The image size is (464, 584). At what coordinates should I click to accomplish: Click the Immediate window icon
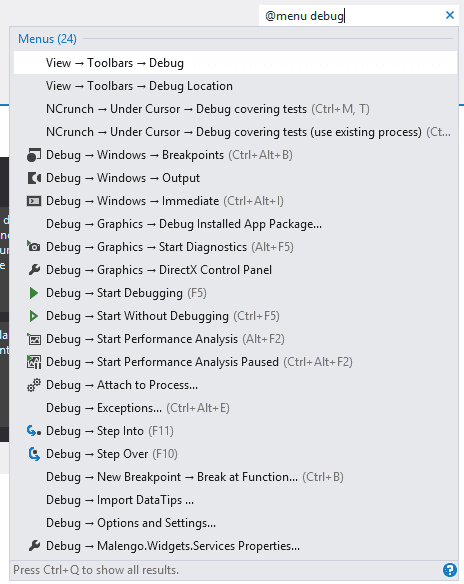tap(34, 201)
